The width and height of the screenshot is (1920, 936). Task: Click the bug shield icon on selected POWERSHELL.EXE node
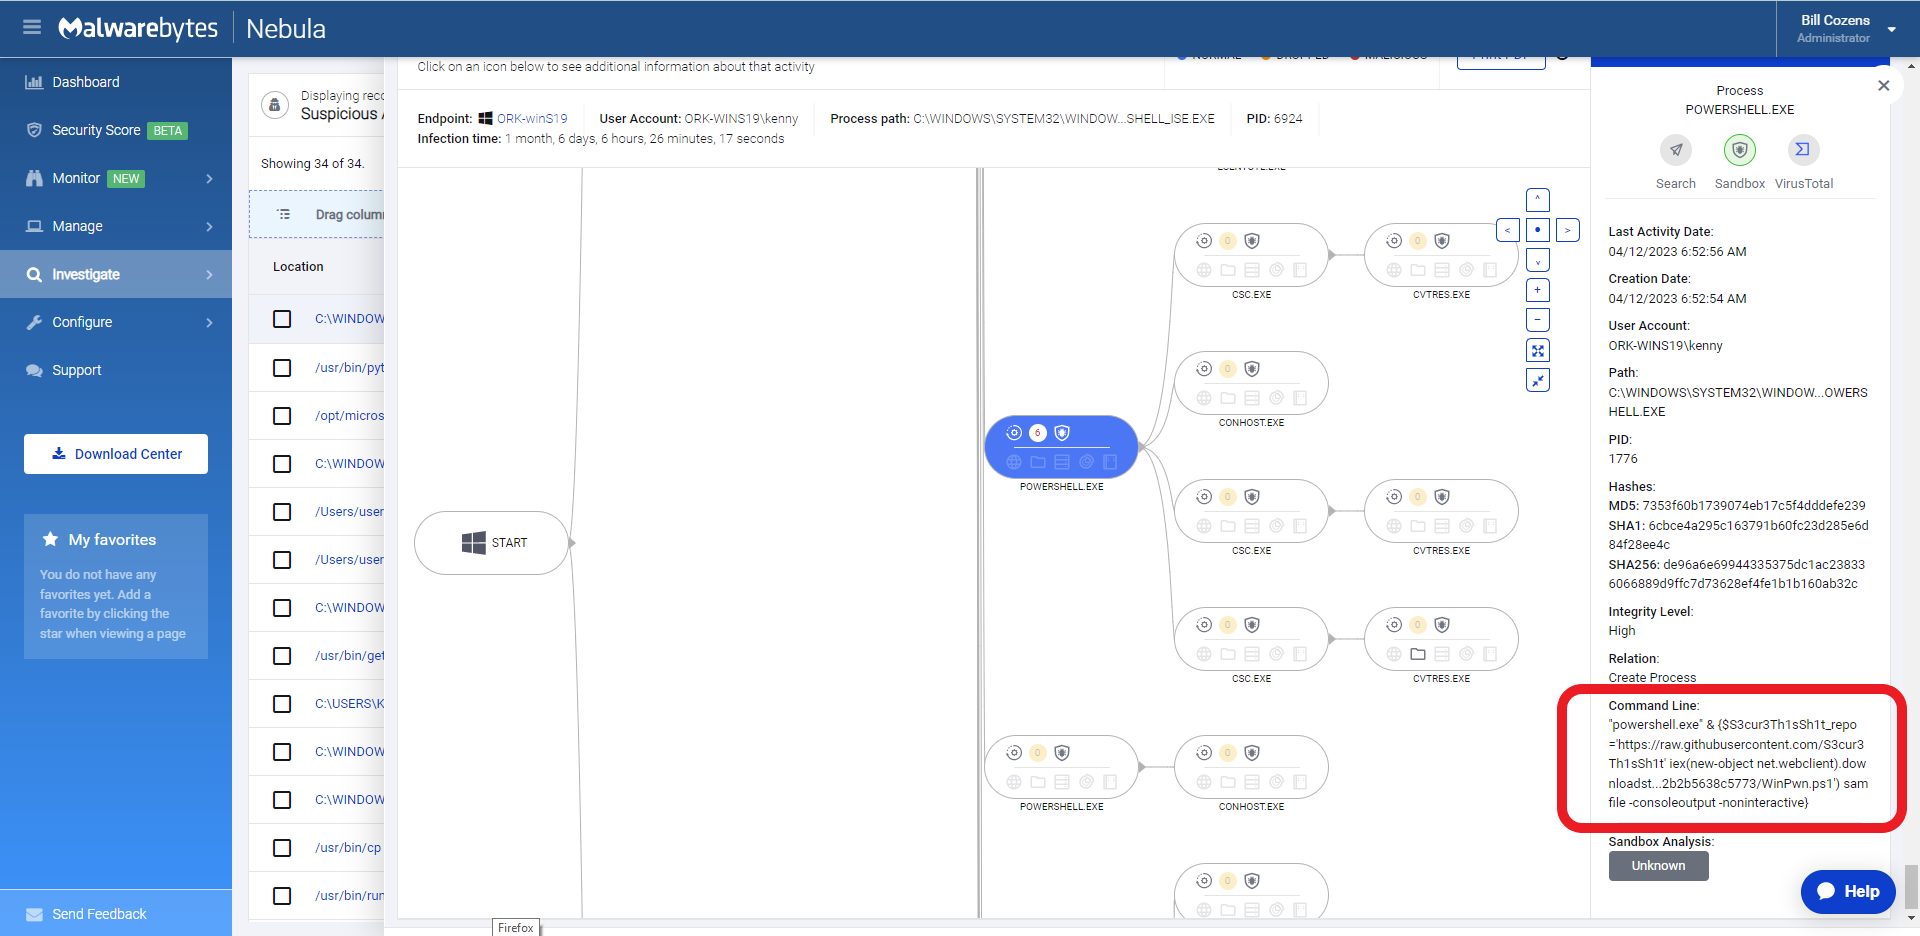tap(1062, 433)
